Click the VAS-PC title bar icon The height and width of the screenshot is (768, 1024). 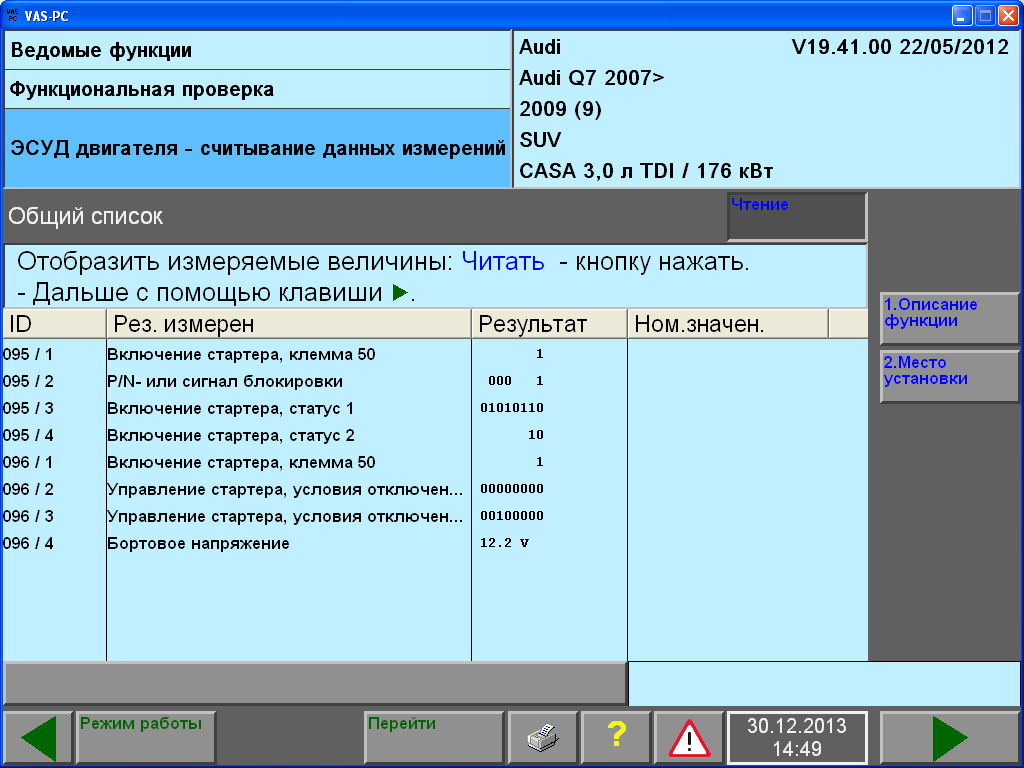tap(12, 15)
